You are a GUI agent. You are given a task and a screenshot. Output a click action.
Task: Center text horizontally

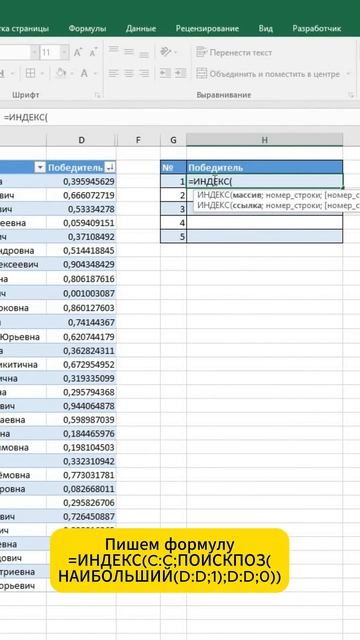click(x=129, y=73)
